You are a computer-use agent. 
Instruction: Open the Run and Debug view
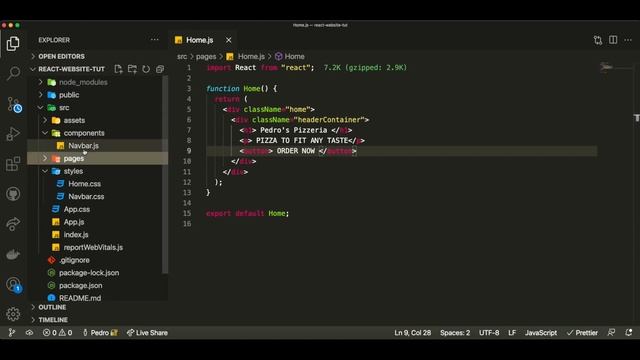[13, 134]
